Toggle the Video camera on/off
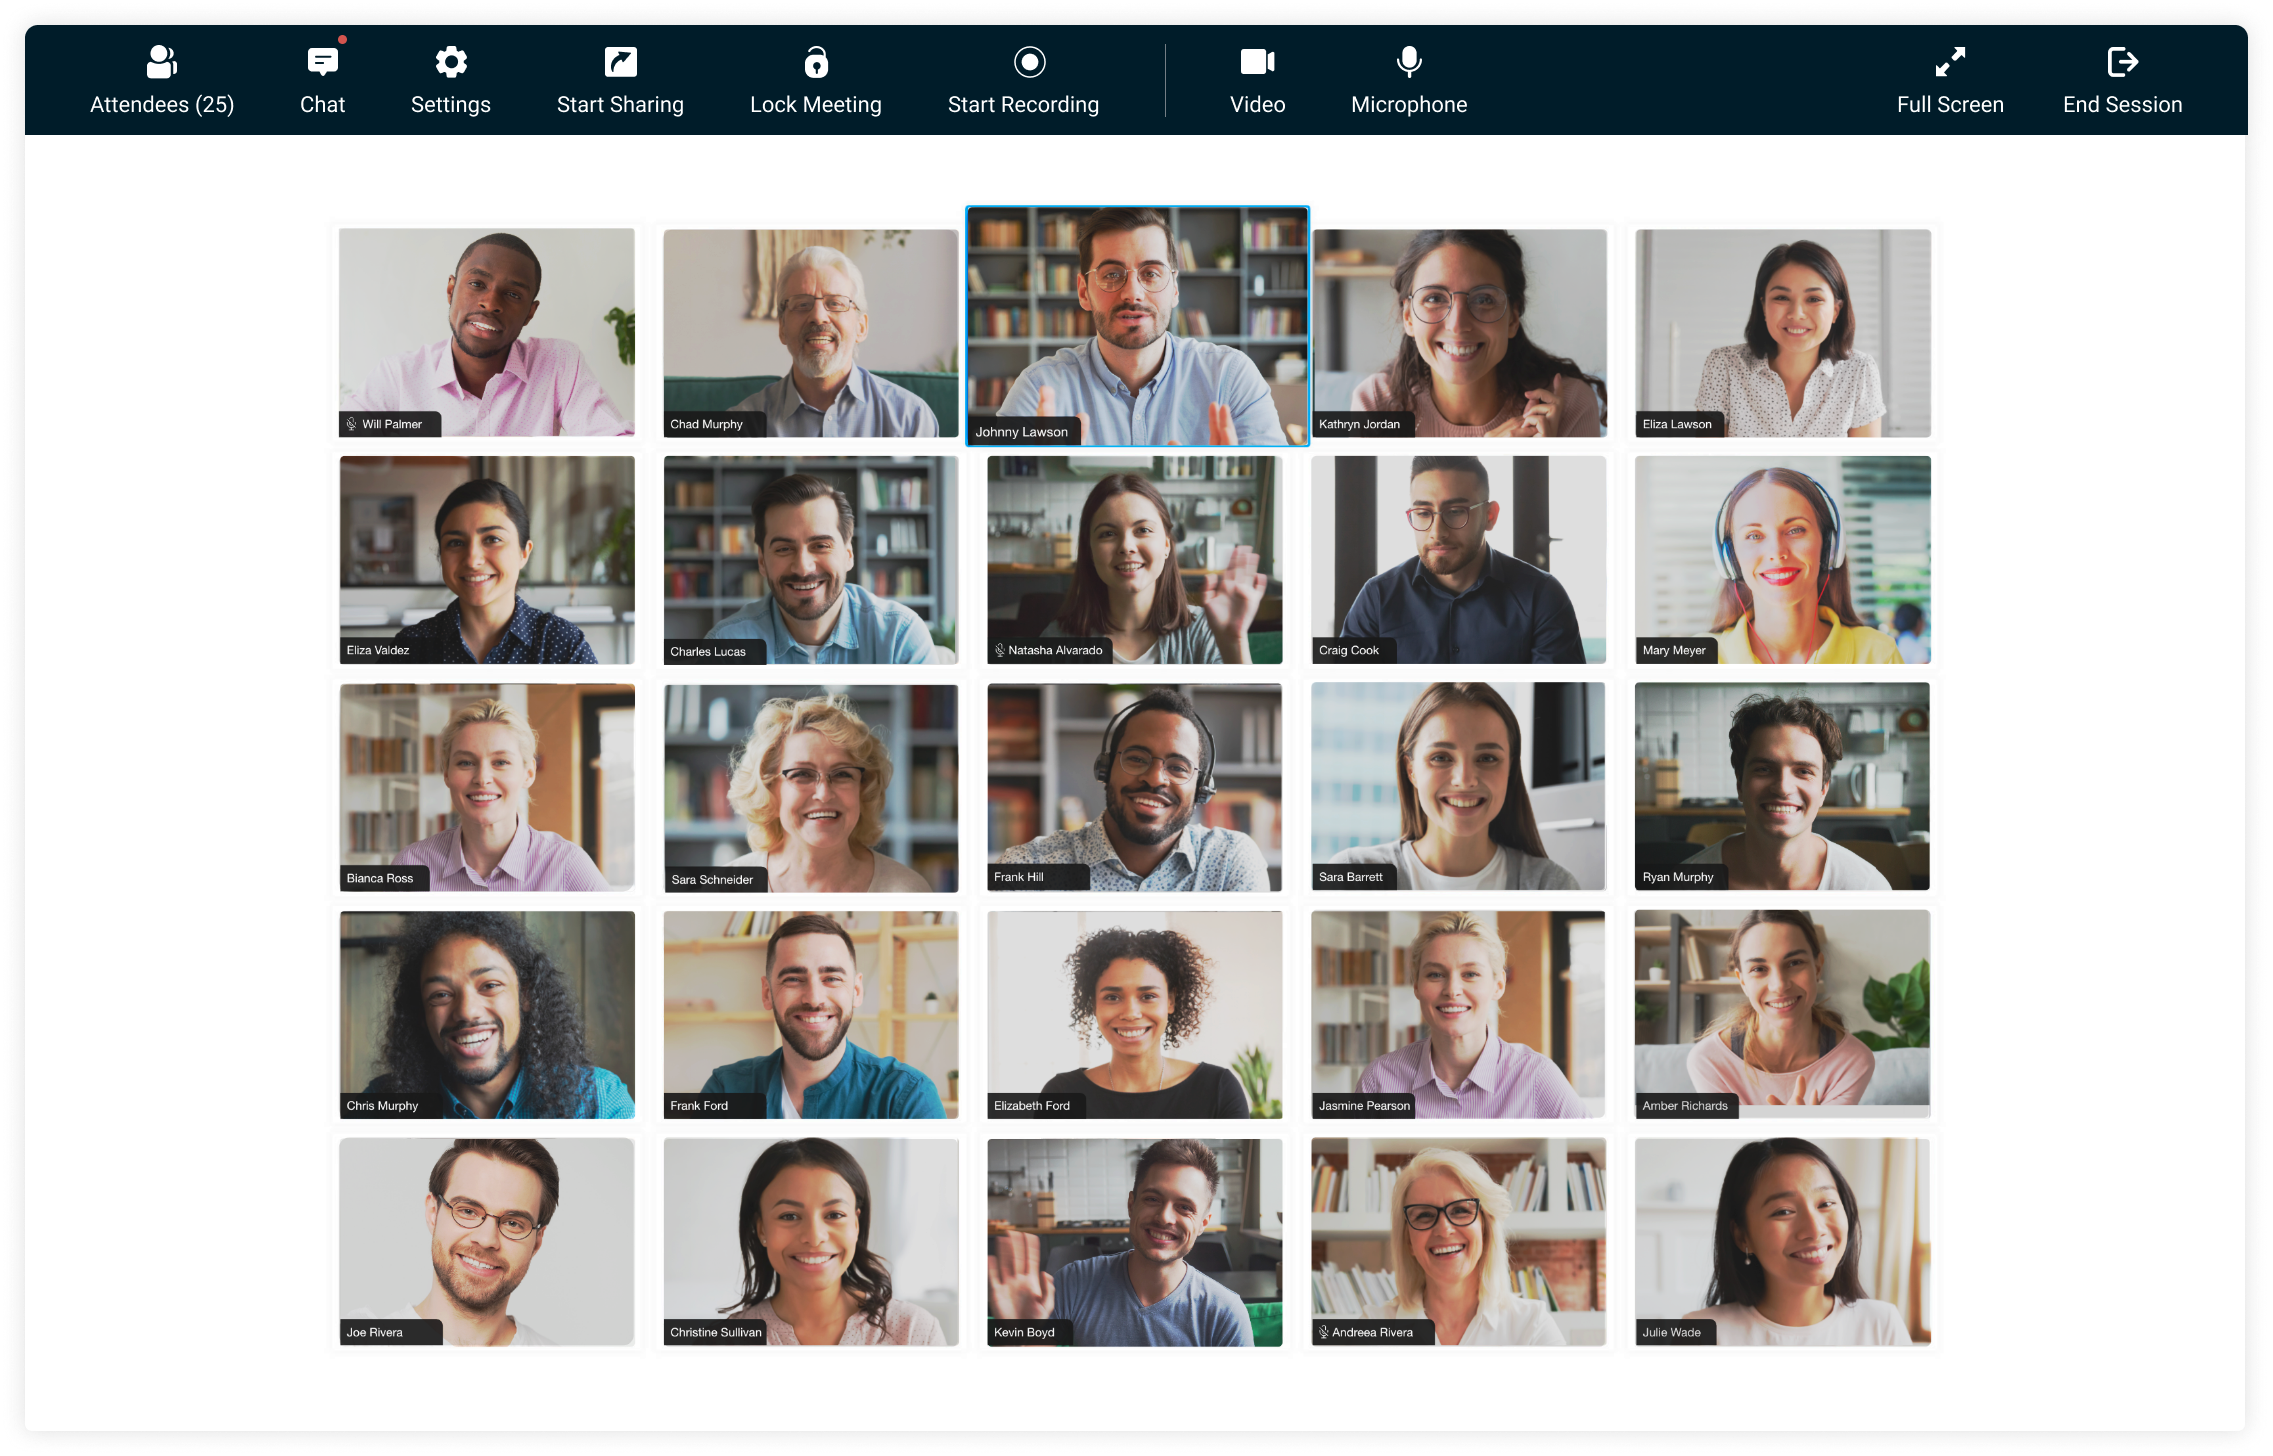2273x1456 pixels. (1256, 78)
